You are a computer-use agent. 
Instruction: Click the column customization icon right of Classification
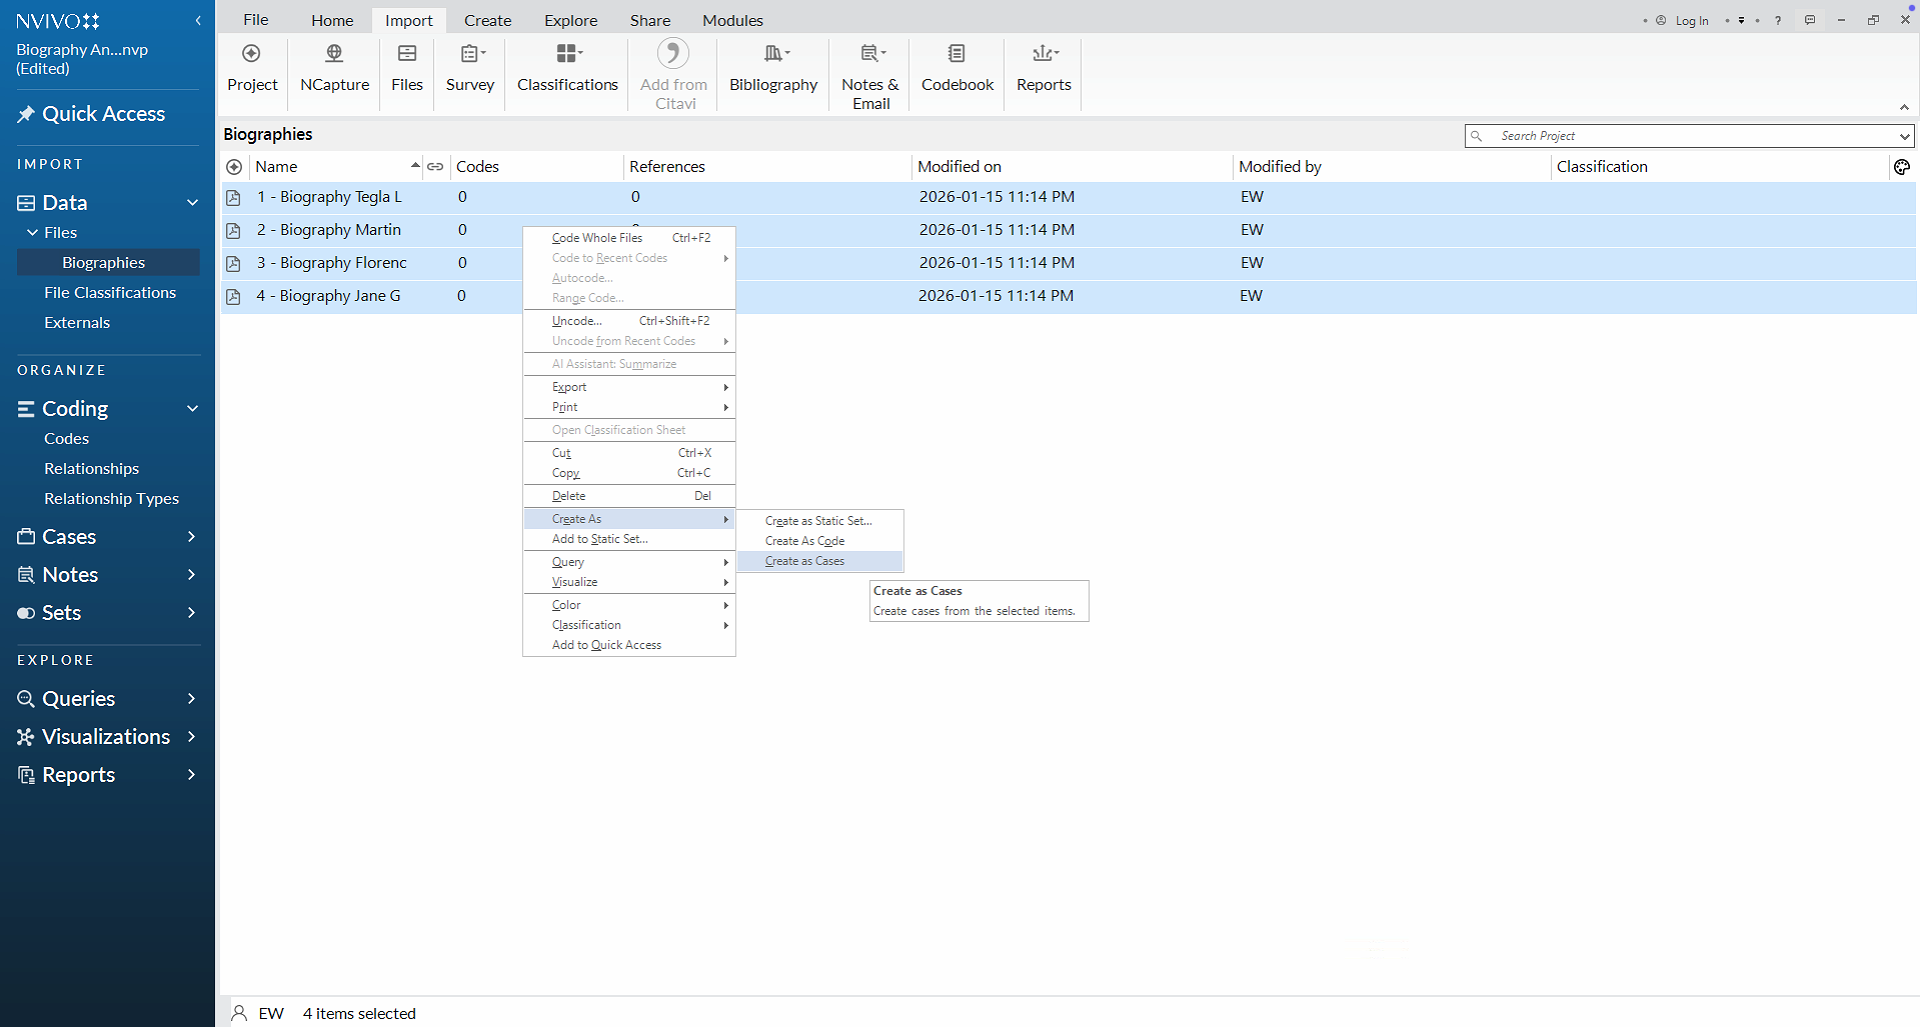1901,167
